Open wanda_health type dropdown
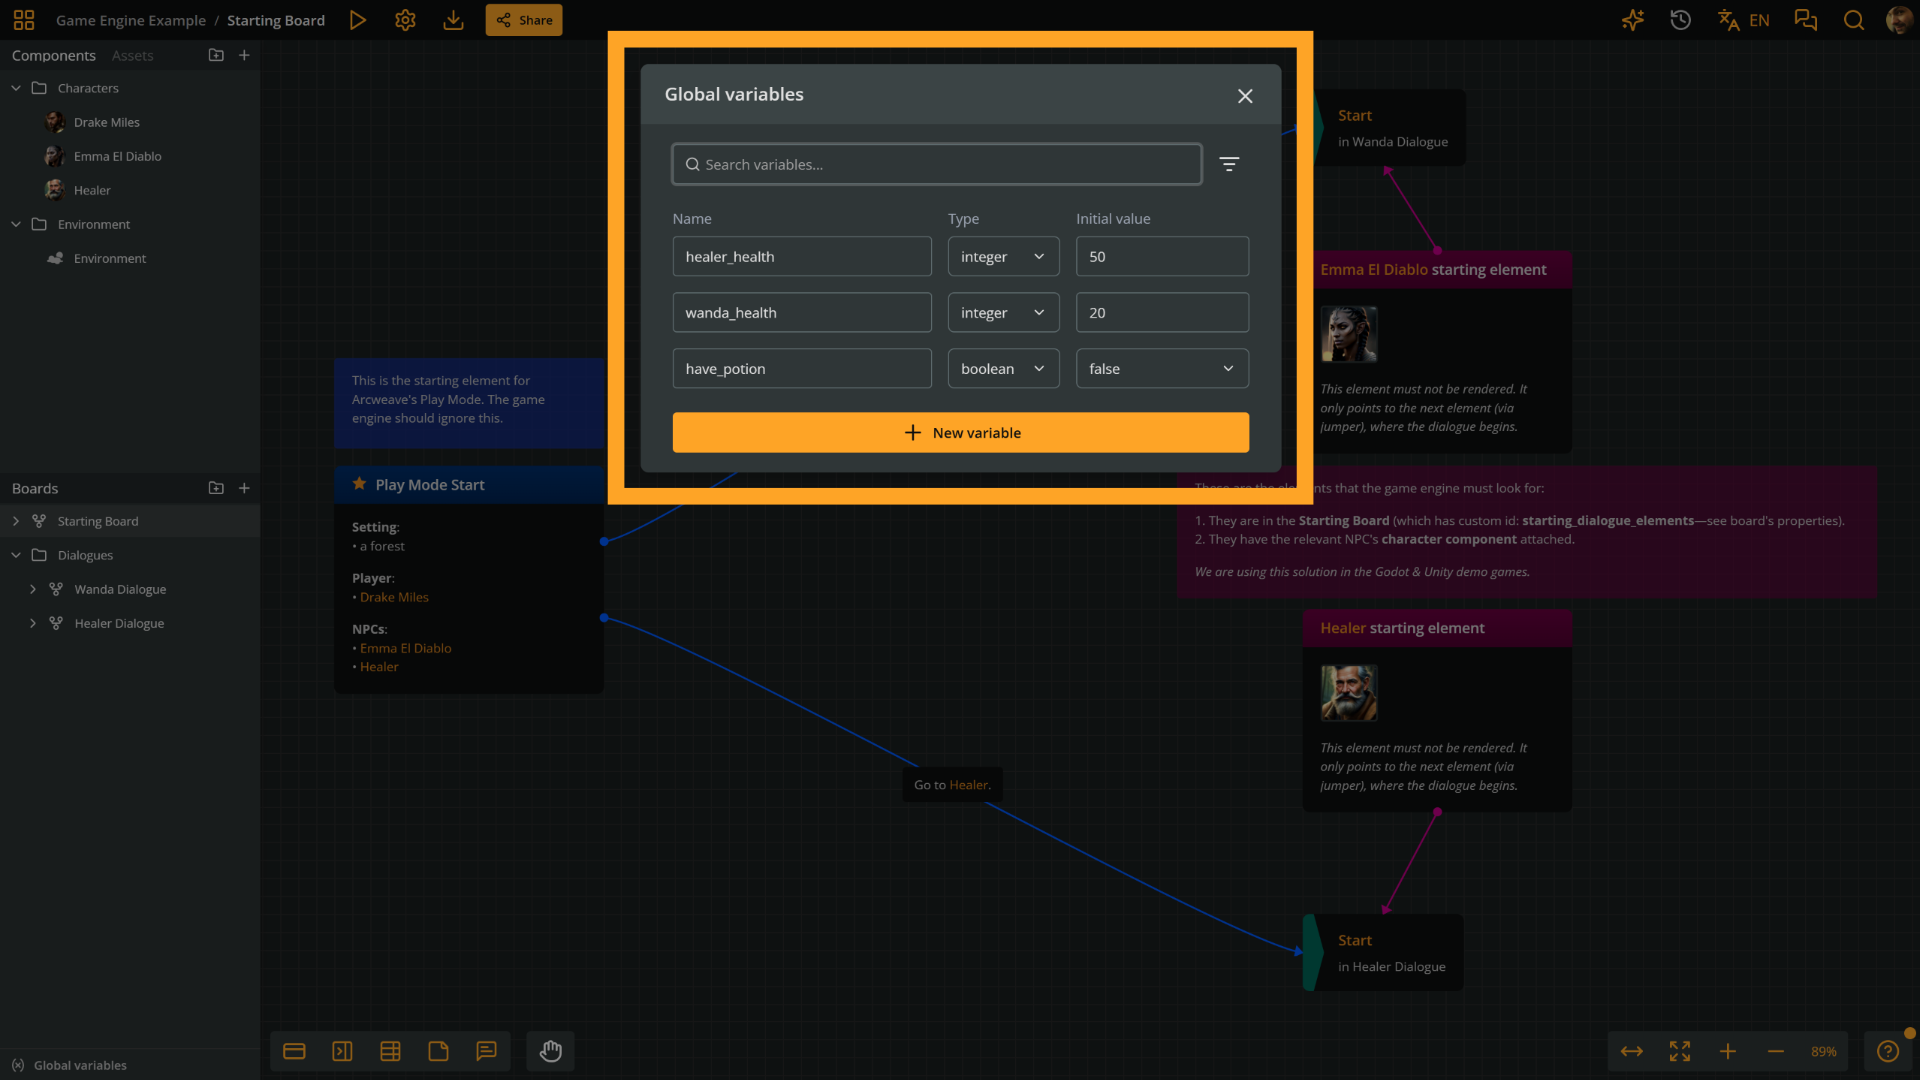This screenshot has width=1920, height=1080. point(1003,312)
